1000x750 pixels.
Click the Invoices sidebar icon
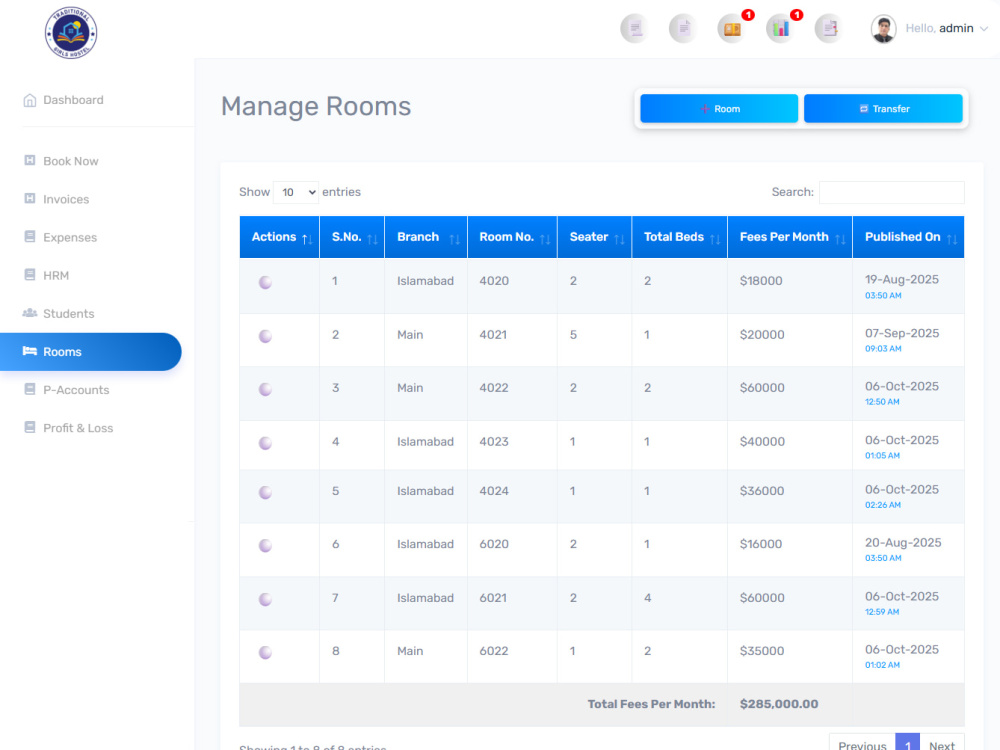30,198
